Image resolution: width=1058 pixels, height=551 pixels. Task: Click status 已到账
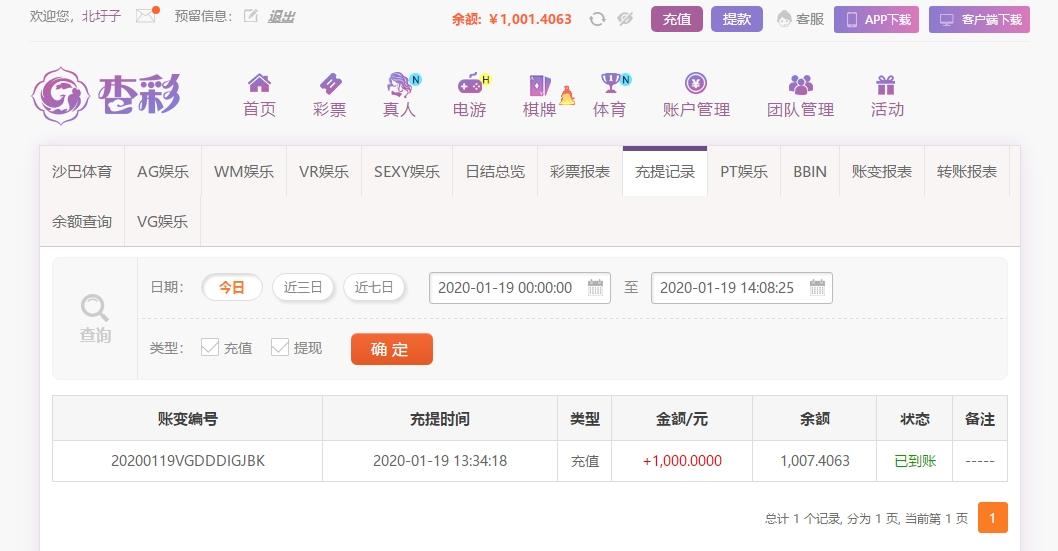915,461
